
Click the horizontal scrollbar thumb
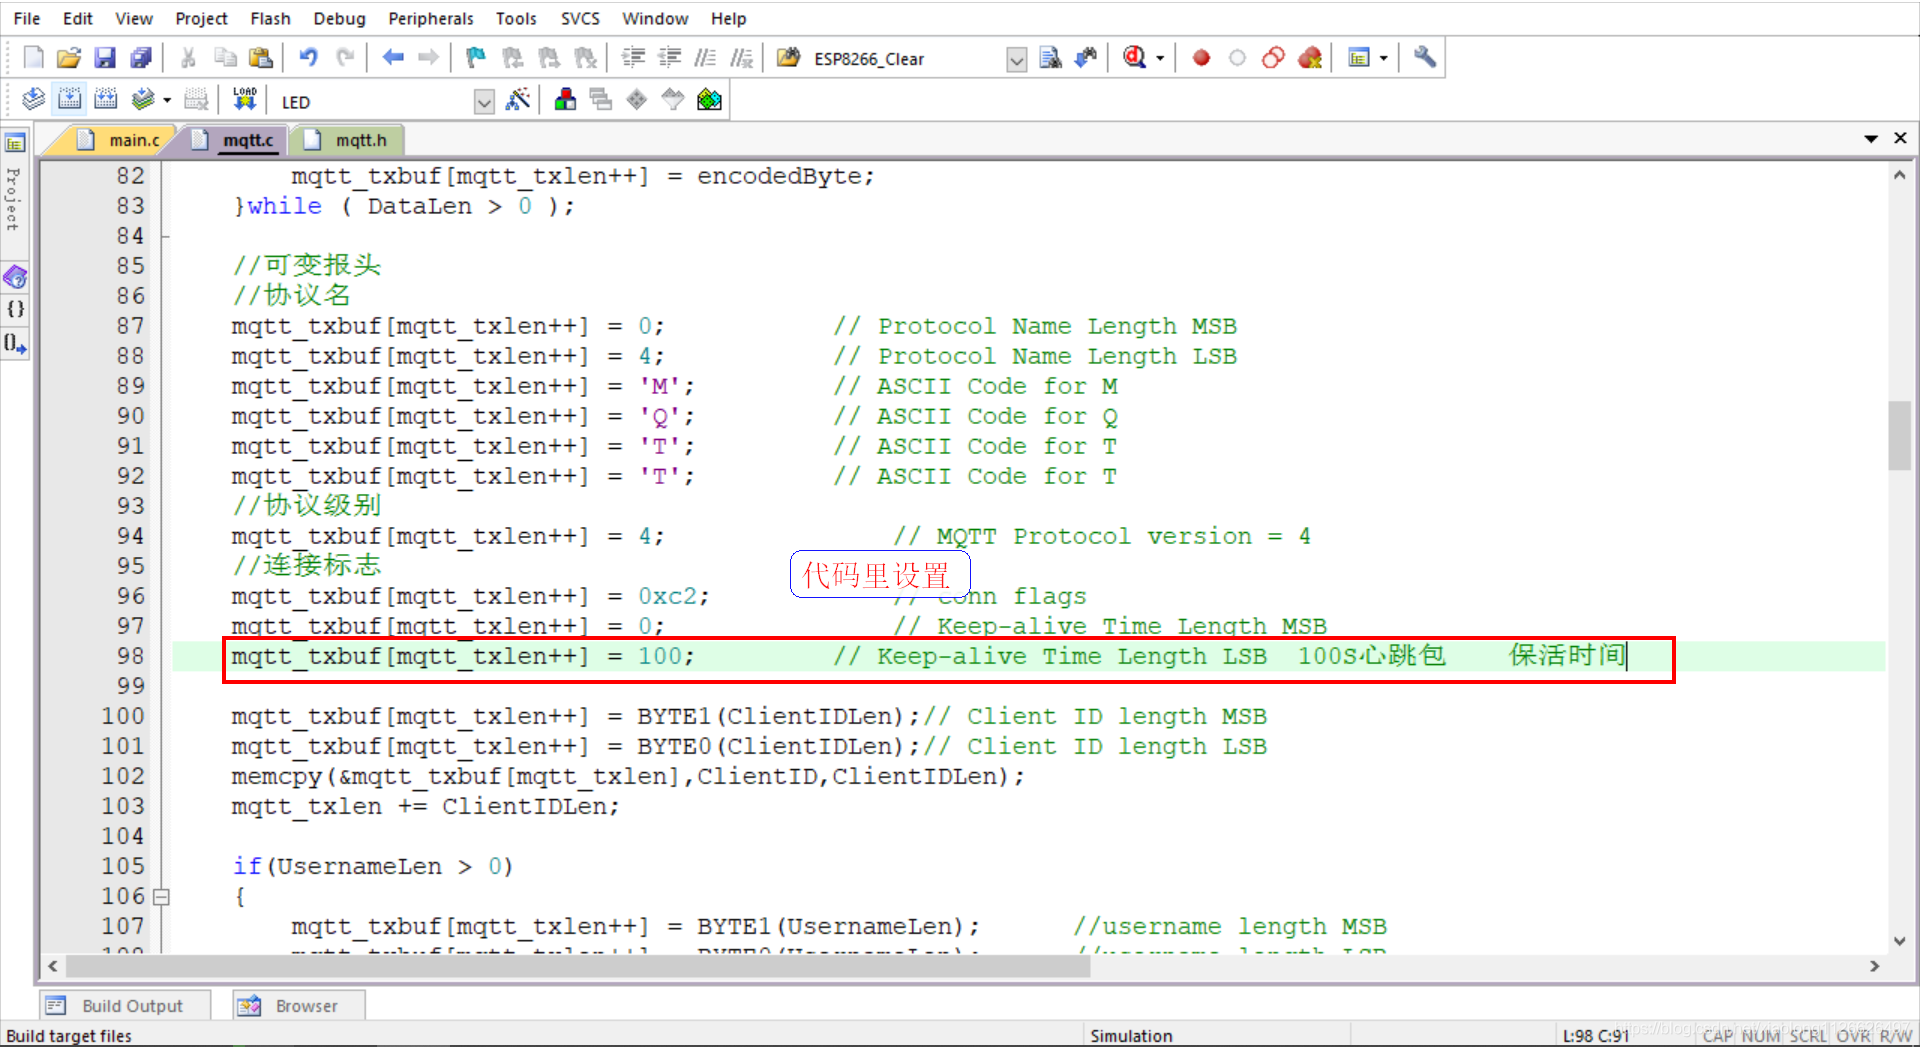578,966
